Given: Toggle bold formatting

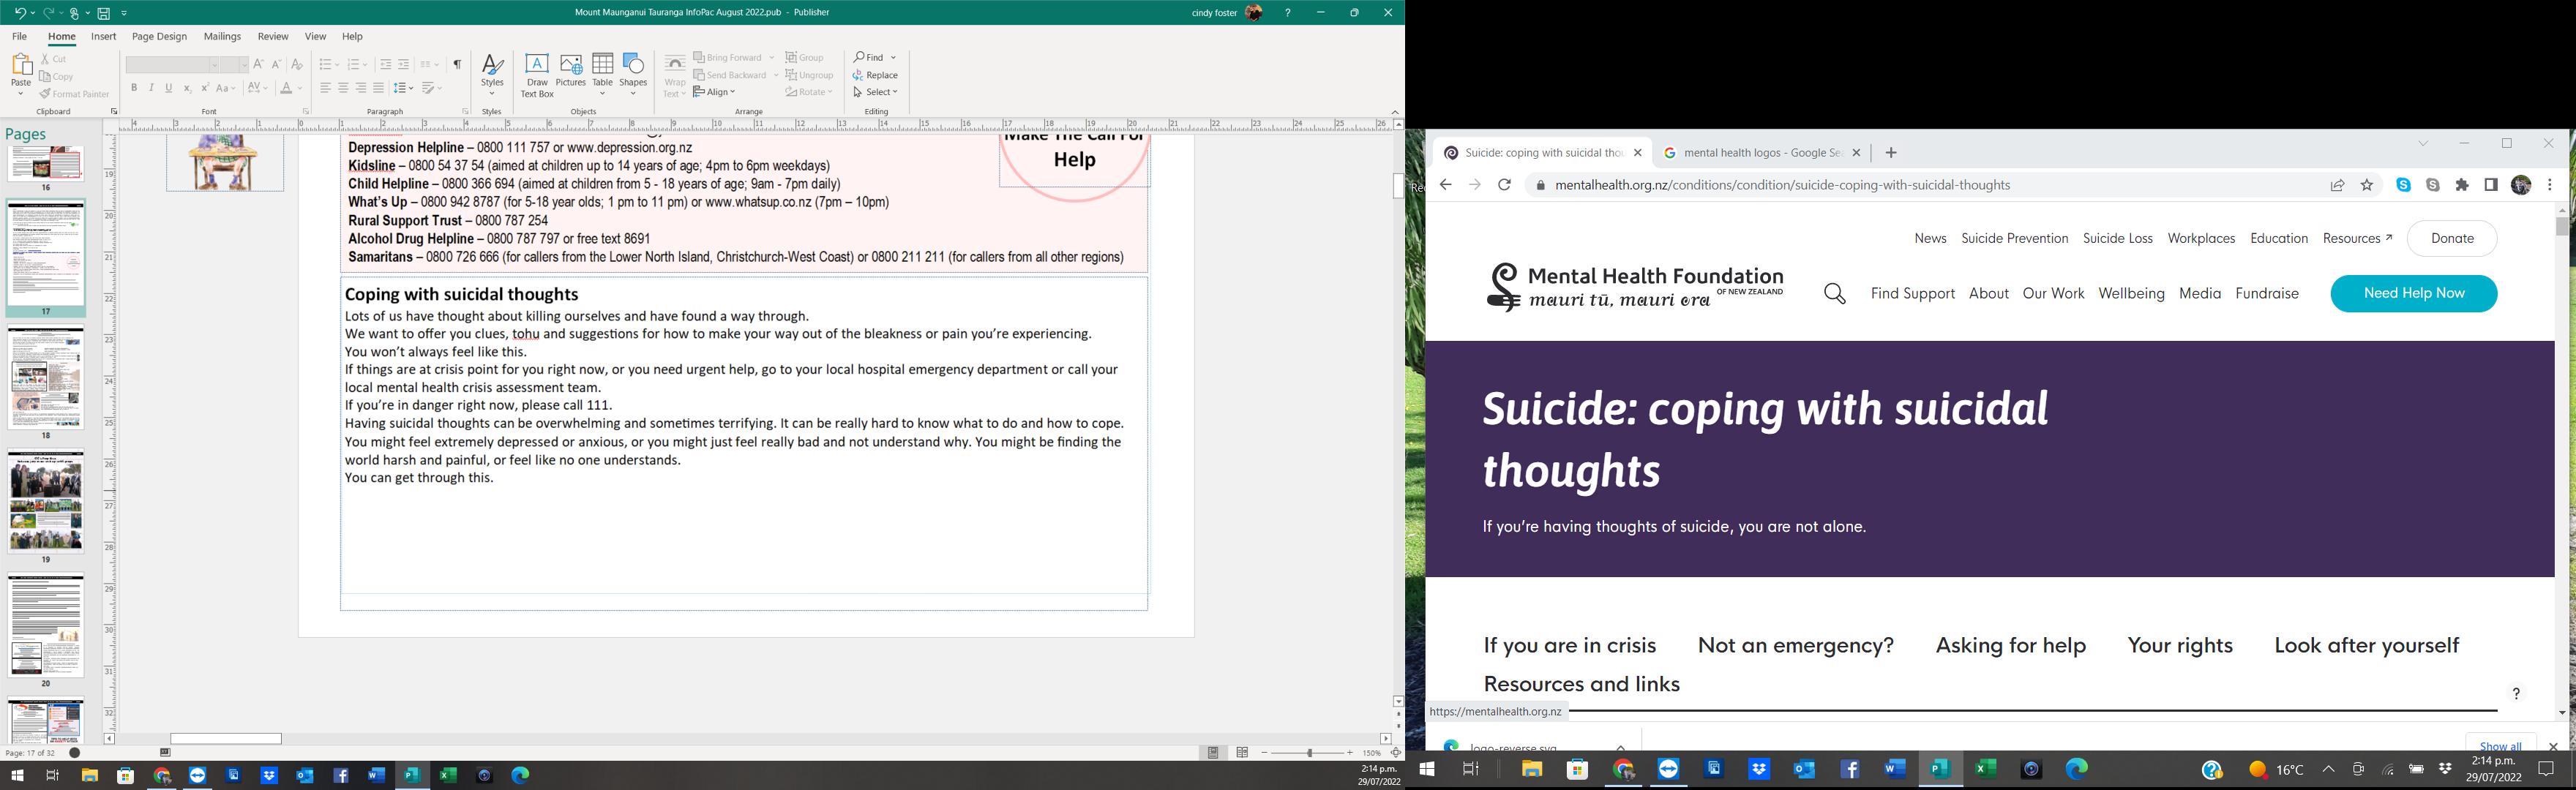Looking at the screenshot, I should point(134,89).
